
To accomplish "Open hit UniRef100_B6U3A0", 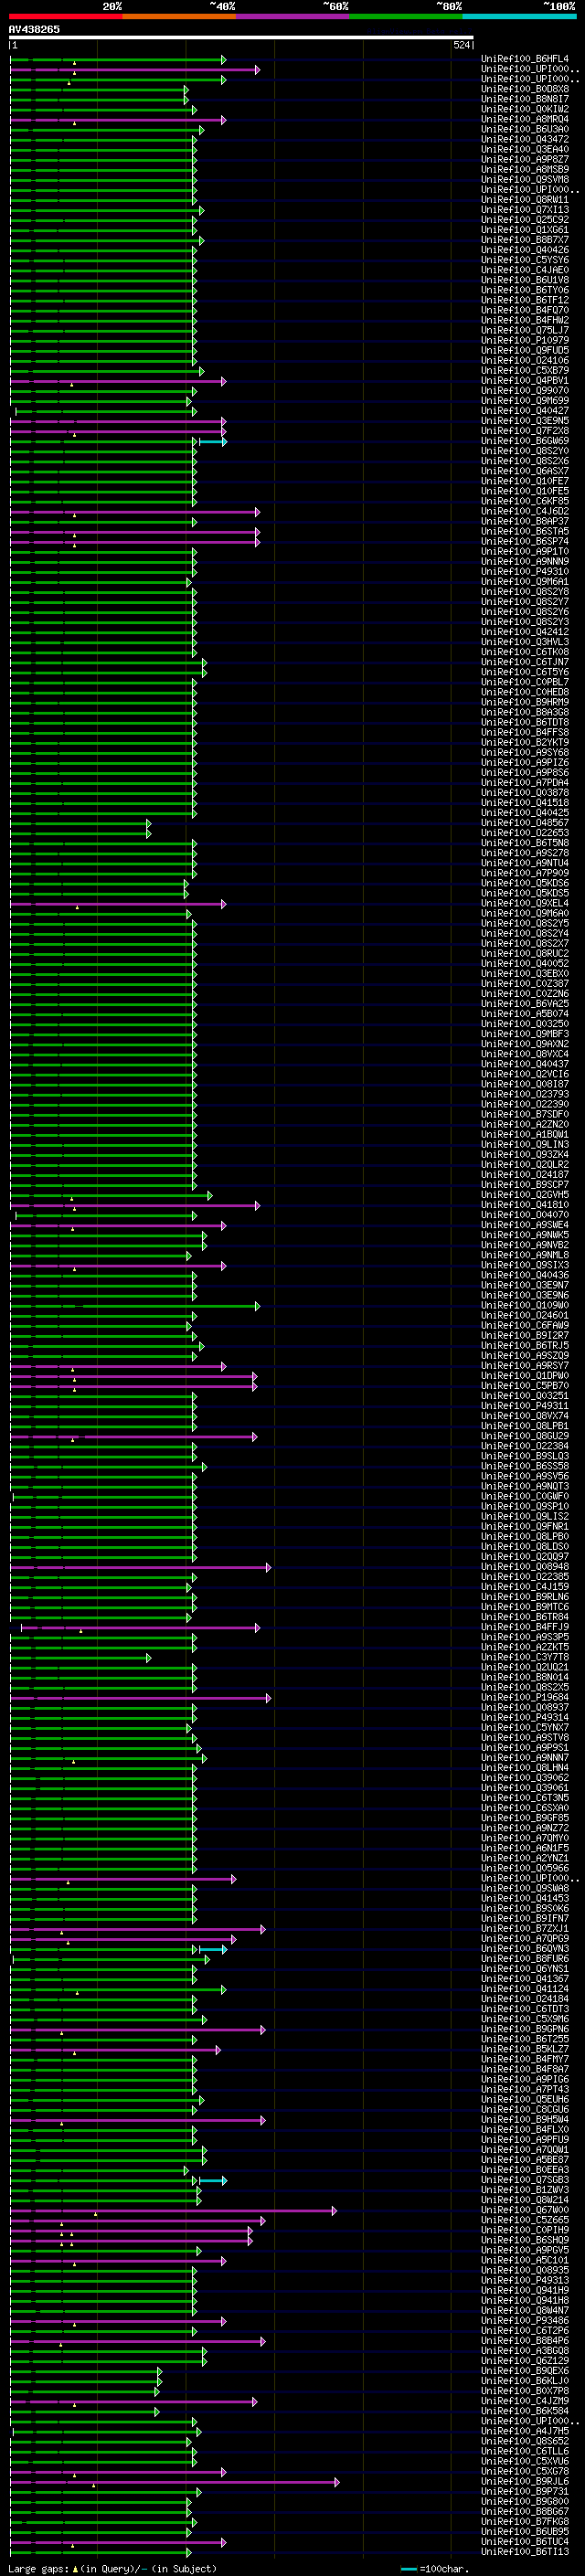I will [525, 129].
